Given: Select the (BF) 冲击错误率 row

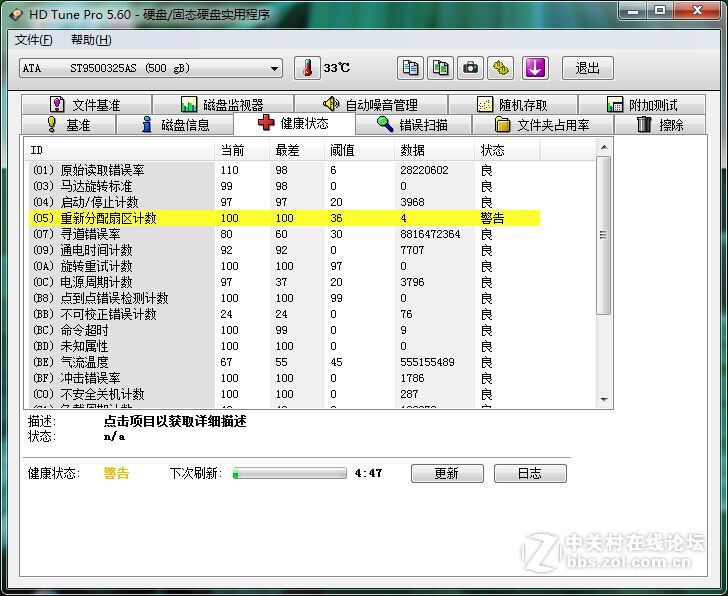Looking at the screenshot, I should click(x=284, y=378).
